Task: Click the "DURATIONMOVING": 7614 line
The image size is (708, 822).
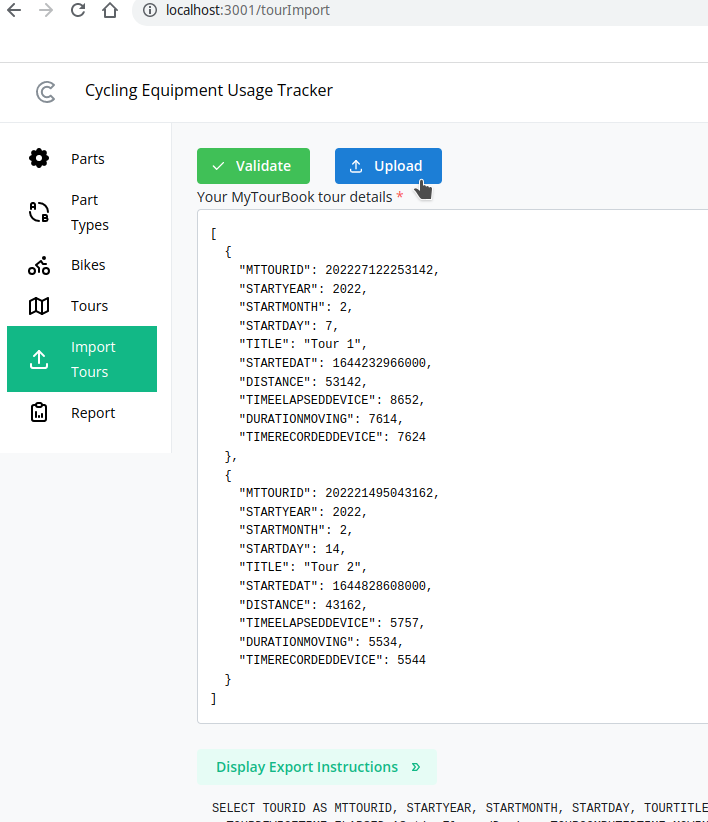Action: (x=321, y=419)
